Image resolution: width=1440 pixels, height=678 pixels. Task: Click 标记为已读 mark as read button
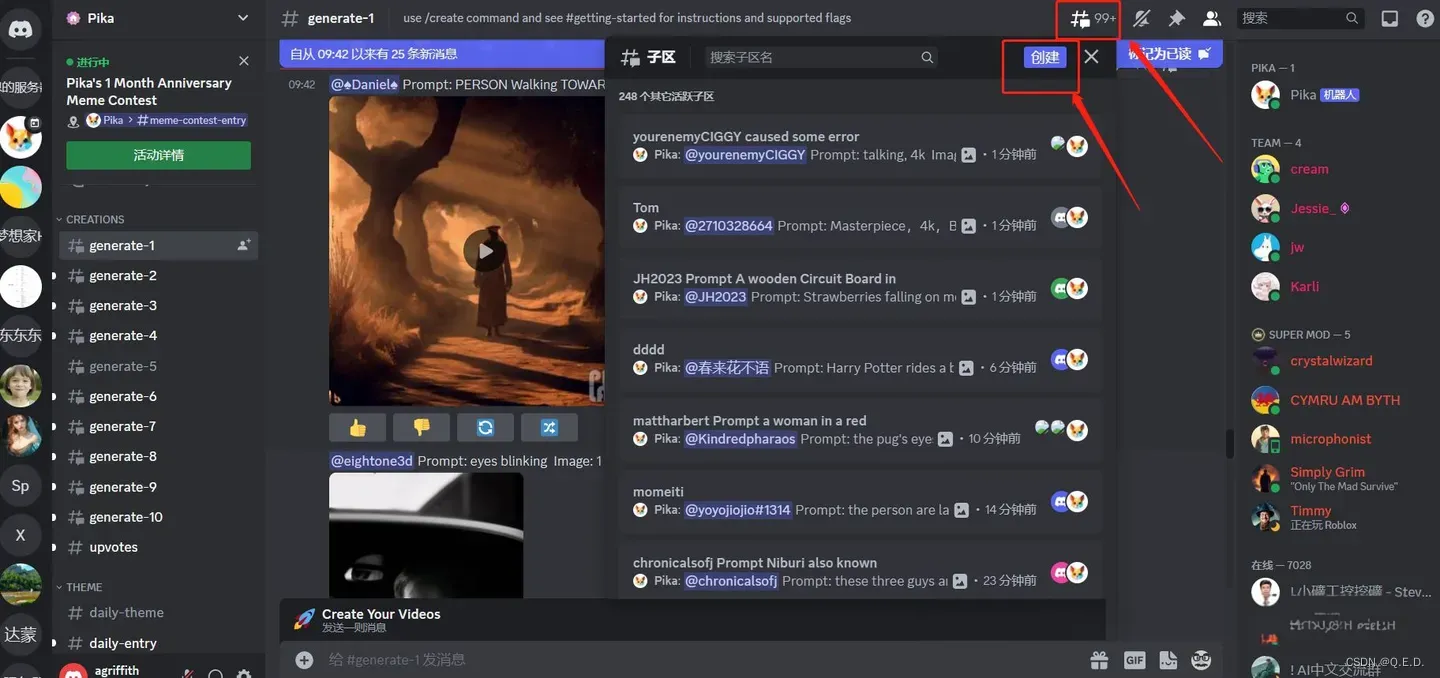(x=1170, y=54)
